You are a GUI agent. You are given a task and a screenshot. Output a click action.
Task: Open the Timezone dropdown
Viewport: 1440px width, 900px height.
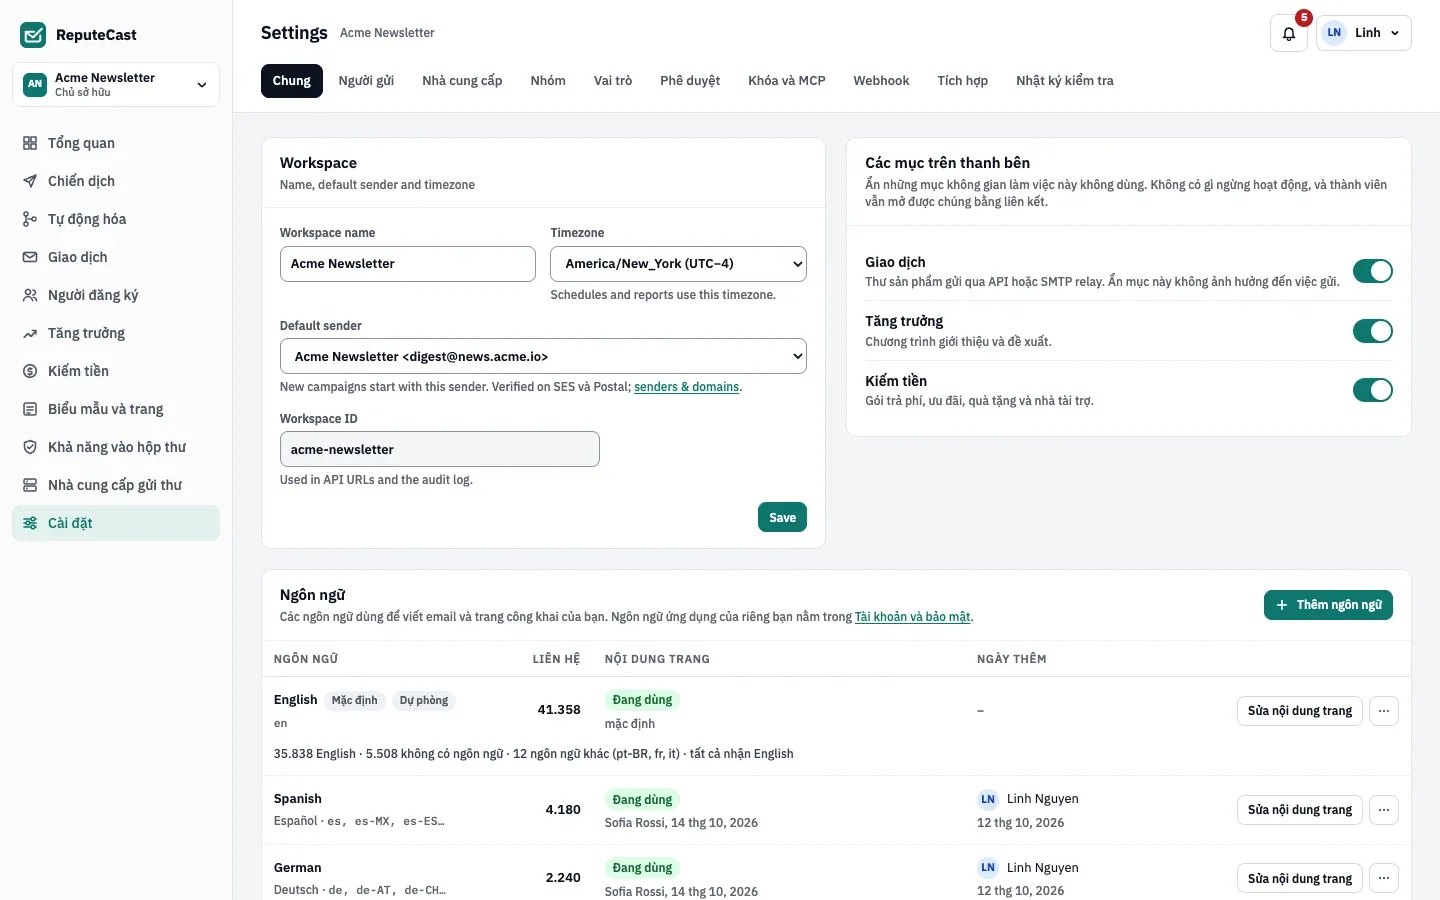coord(678,264)
